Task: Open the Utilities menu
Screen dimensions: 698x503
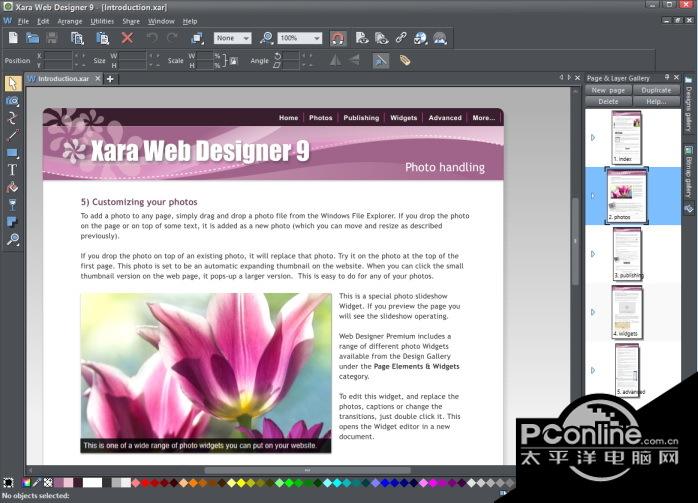Action: point(102,21)
